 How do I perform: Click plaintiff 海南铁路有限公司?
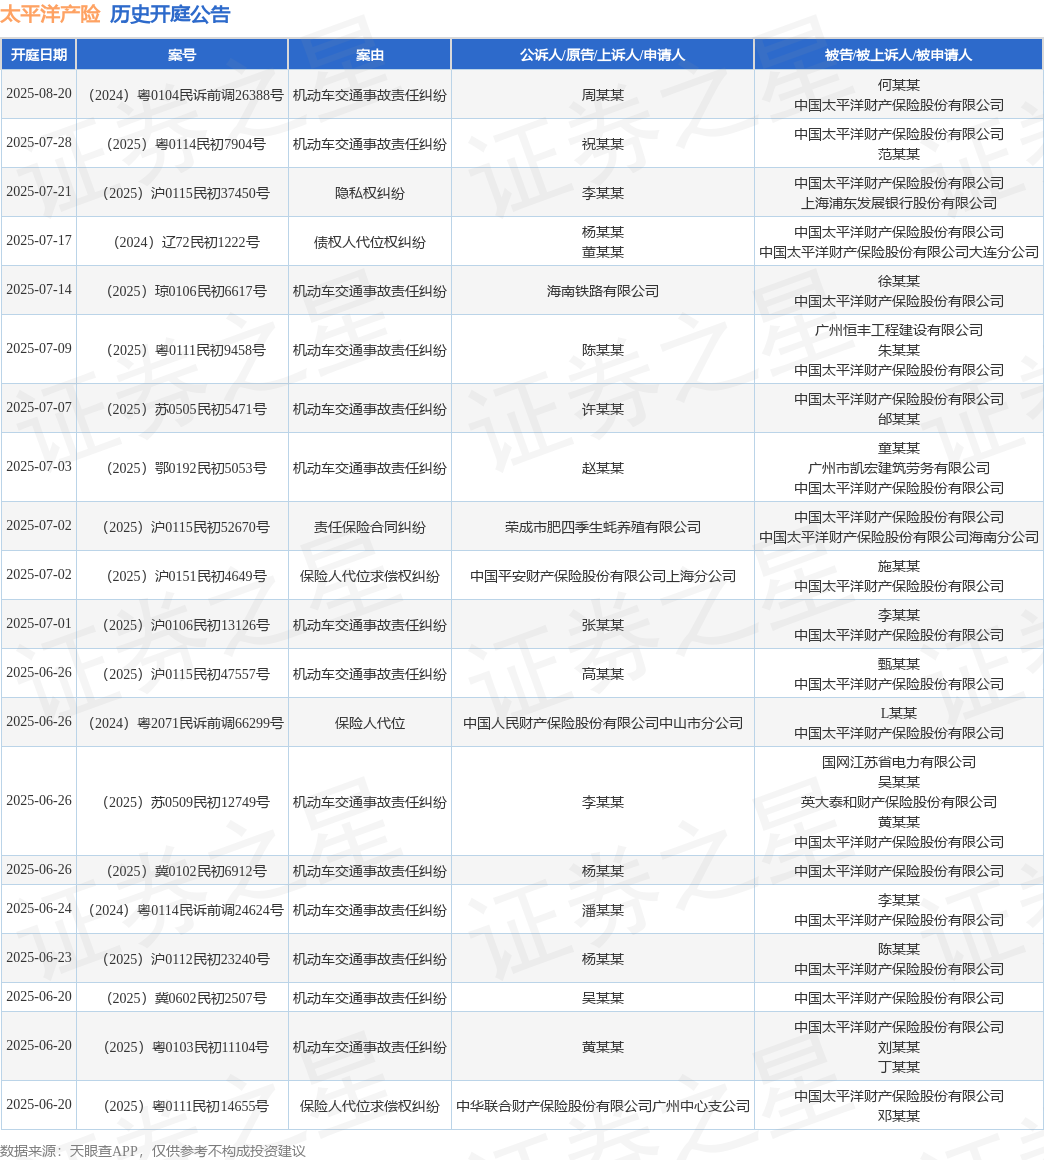602,291
